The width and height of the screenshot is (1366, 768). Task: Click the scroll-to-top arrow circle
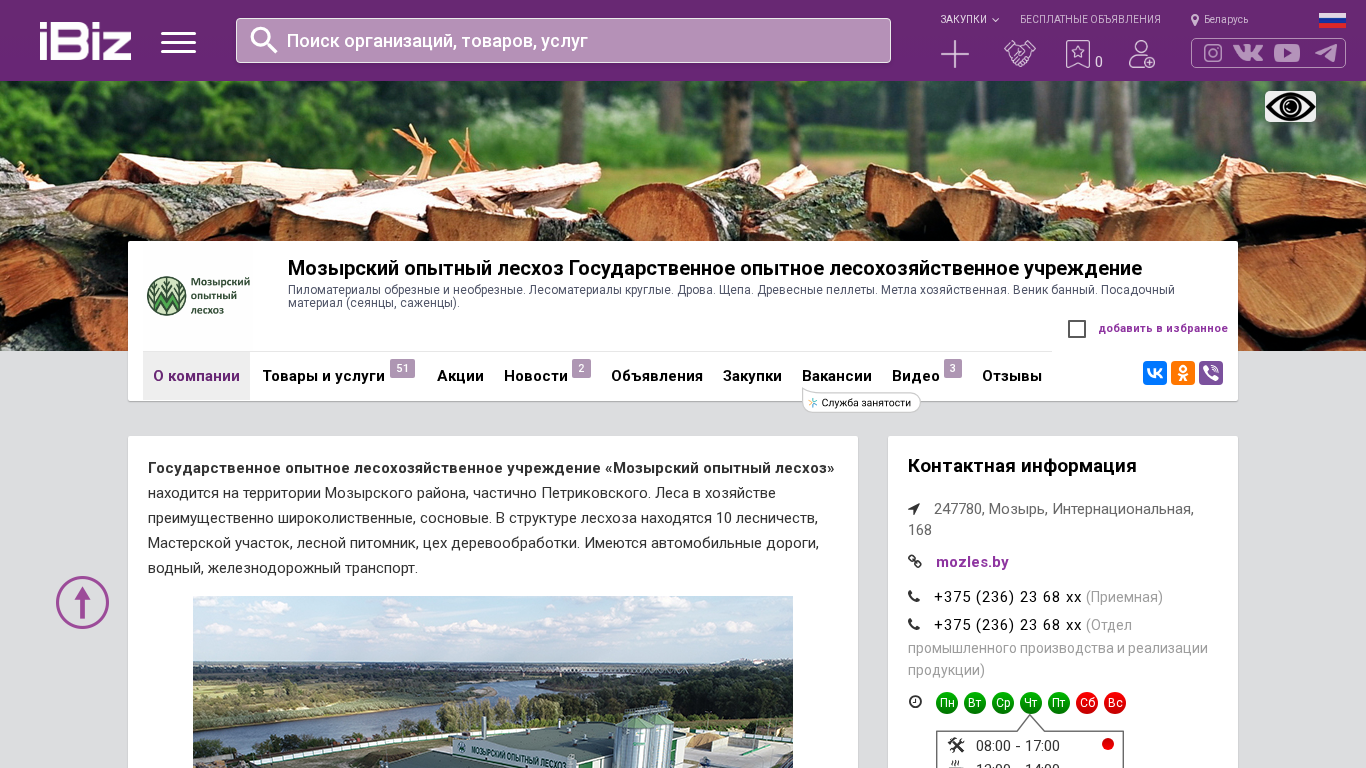[x=82, y=602]
